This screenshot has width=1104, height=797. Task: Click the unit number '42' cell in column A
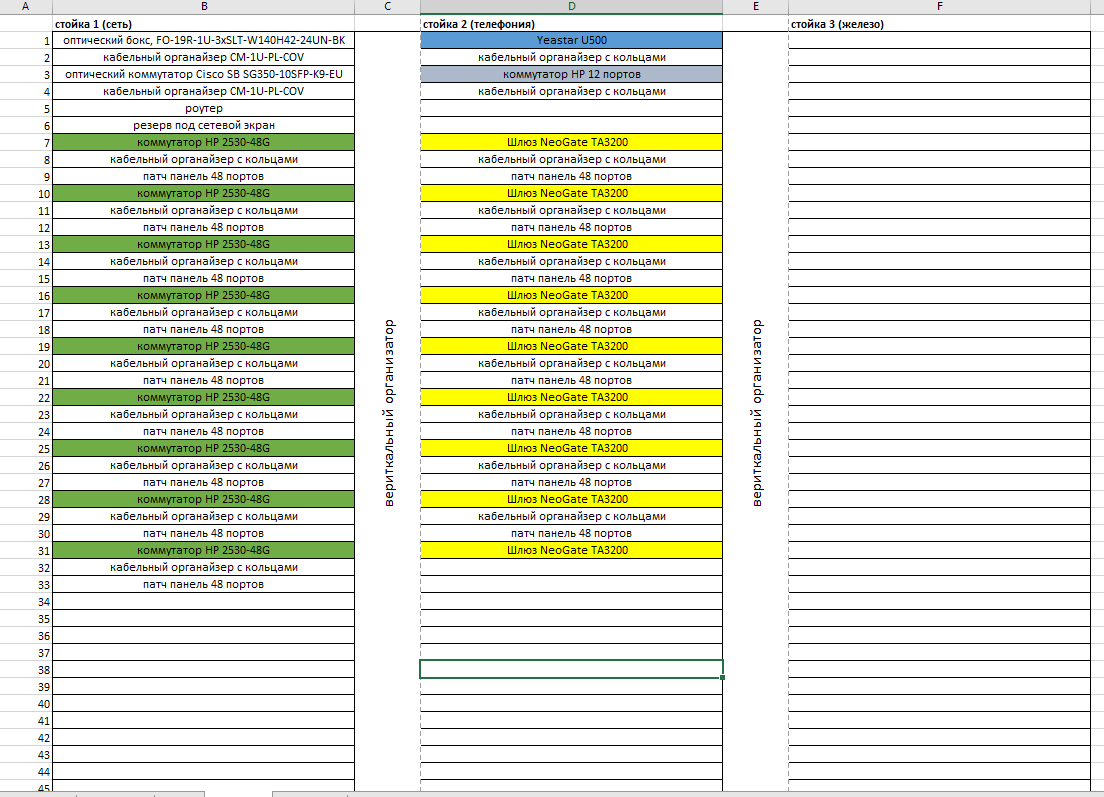click(26, 738)
